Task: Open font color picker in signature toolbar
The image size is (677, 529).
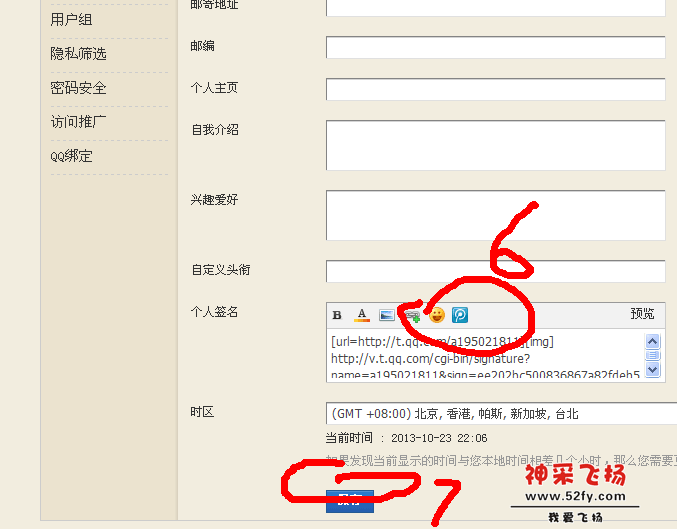Action: 362,315
